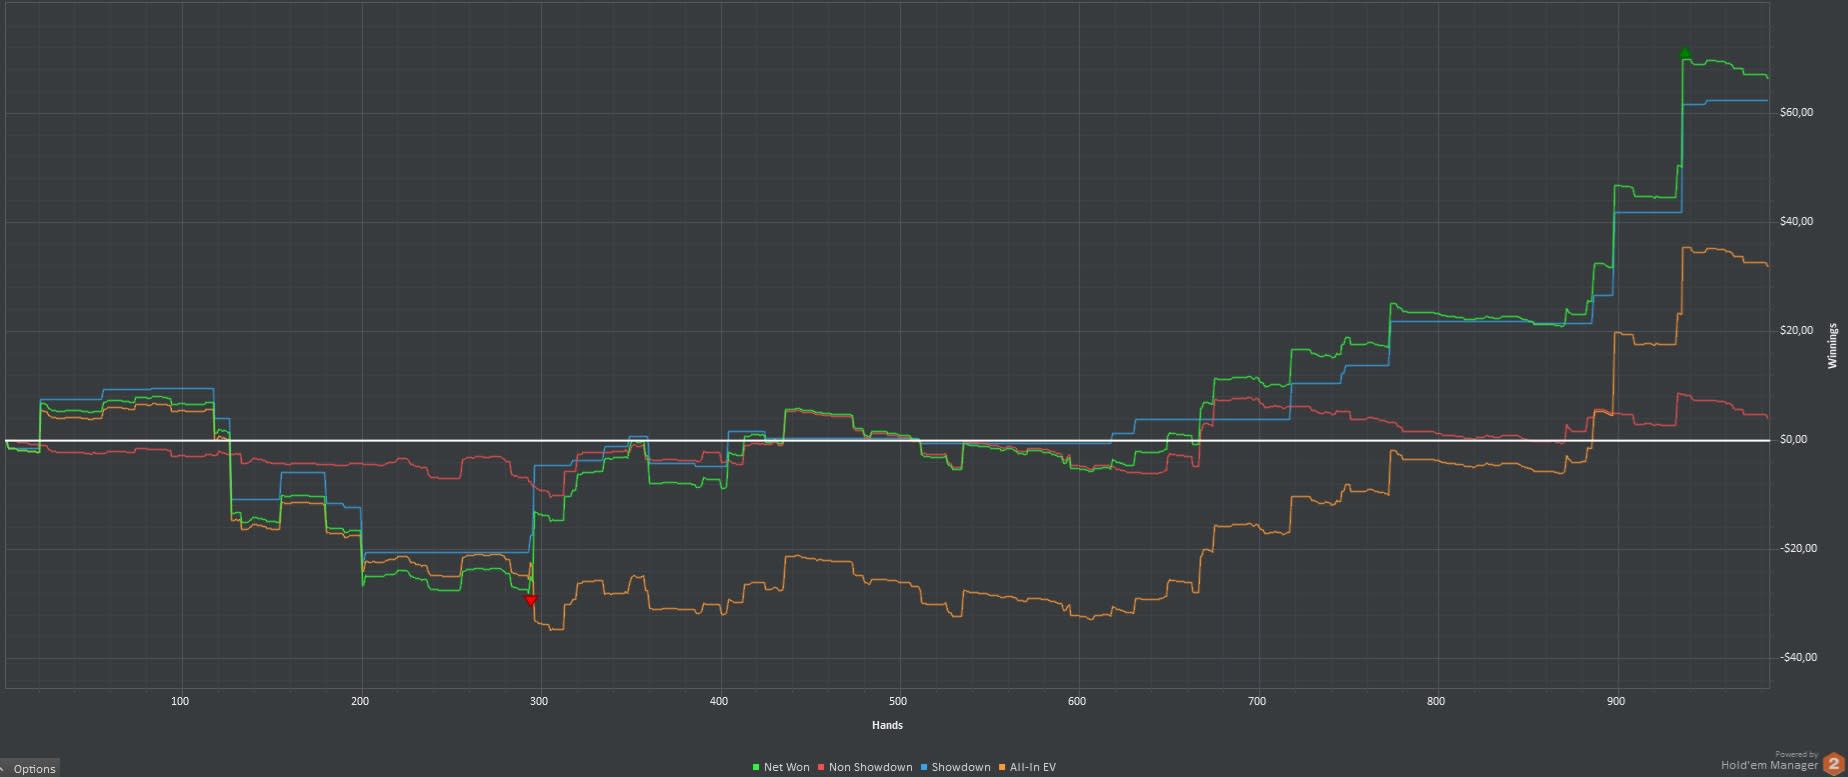1848x777 pixels.
Task: Click the All-In EV legend label
Action: 1032,767
